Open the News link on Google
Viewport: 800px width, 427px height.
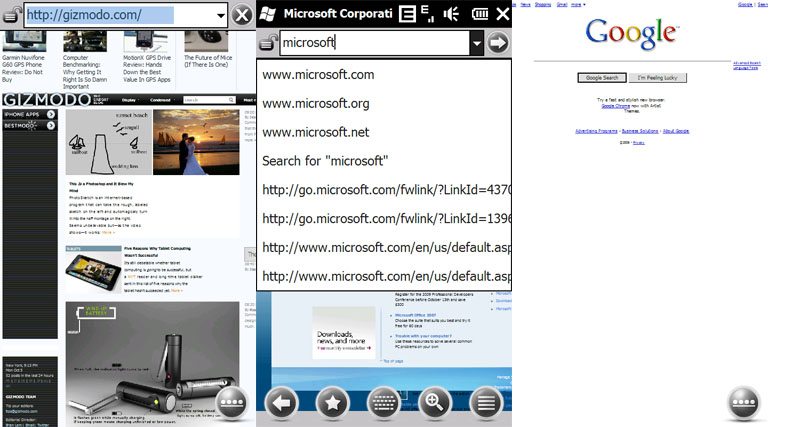pyautogui.click(x=526, y=5)
